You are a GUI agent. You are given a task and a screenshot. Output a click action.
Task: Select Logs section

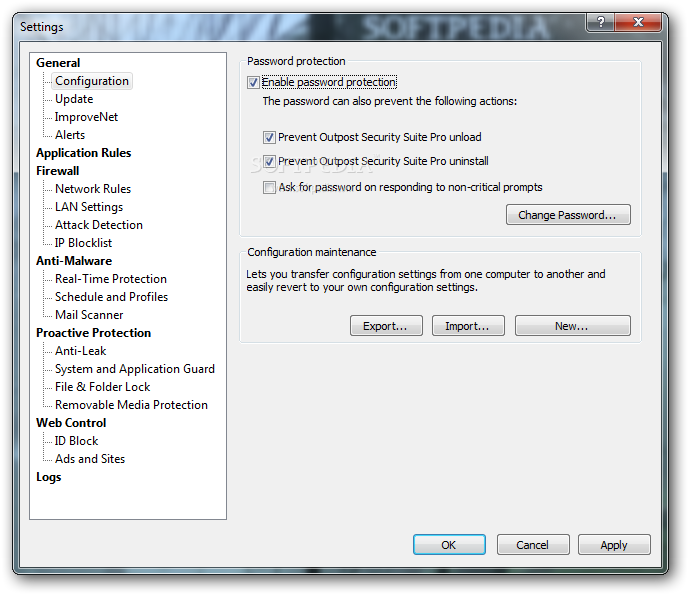tap(49, 477)
